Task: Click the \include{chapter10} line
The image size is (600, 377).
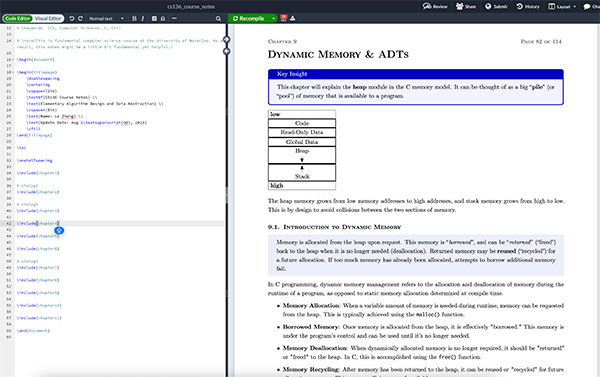Action: click(39, 305)
